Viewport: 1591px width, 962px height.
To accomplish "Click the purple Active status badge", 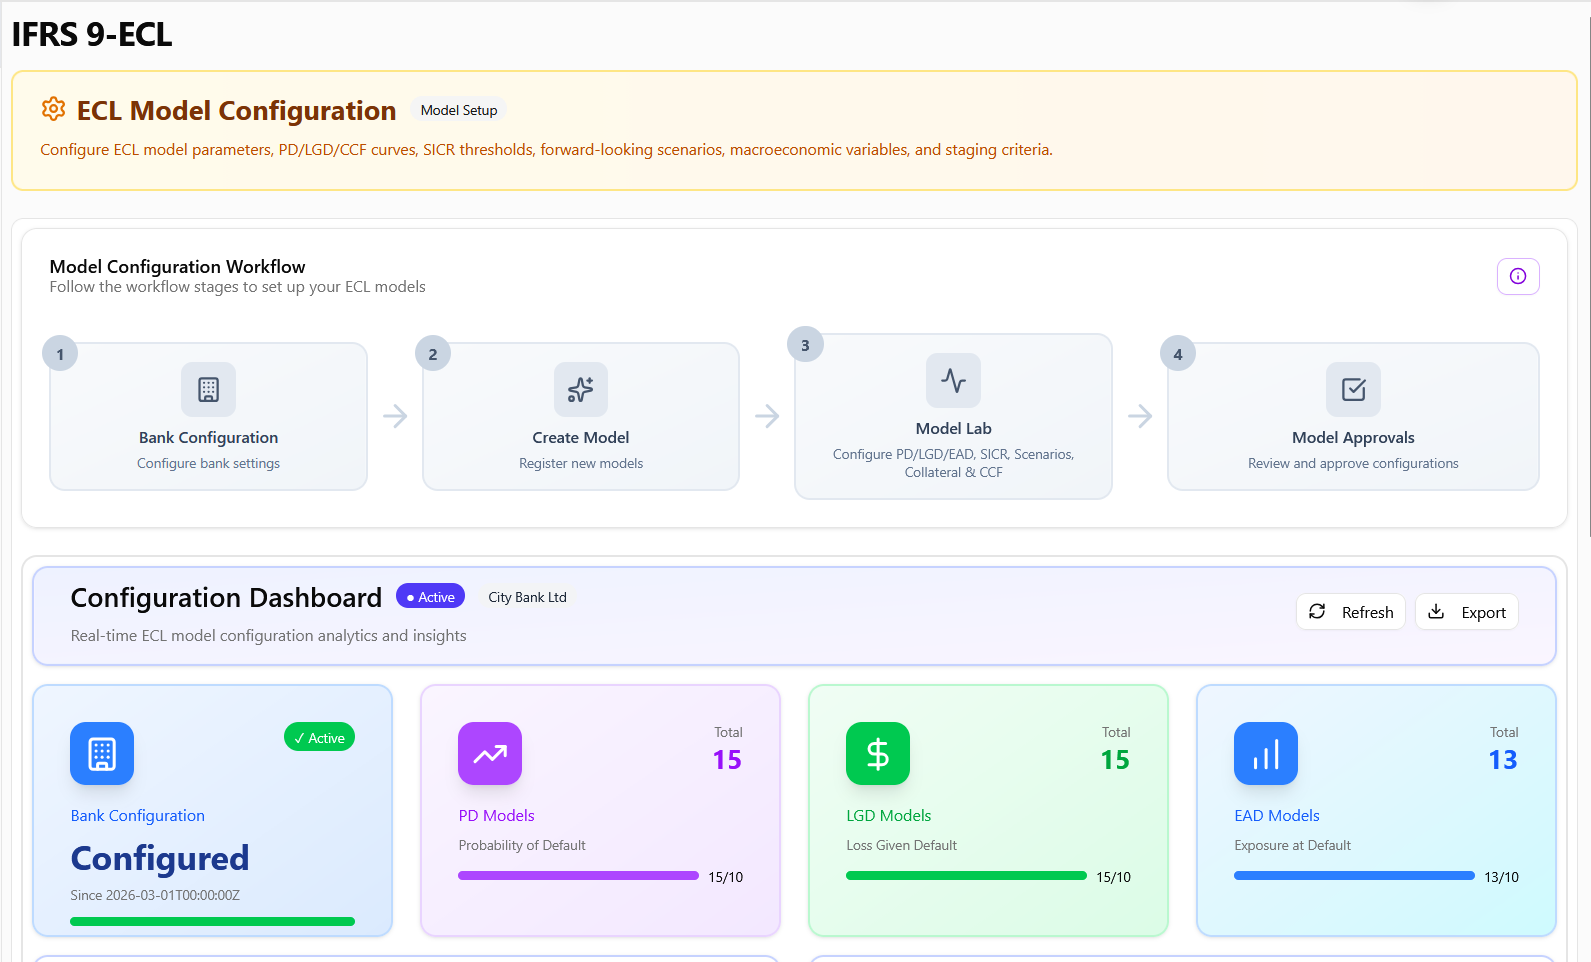I will 430,596.
